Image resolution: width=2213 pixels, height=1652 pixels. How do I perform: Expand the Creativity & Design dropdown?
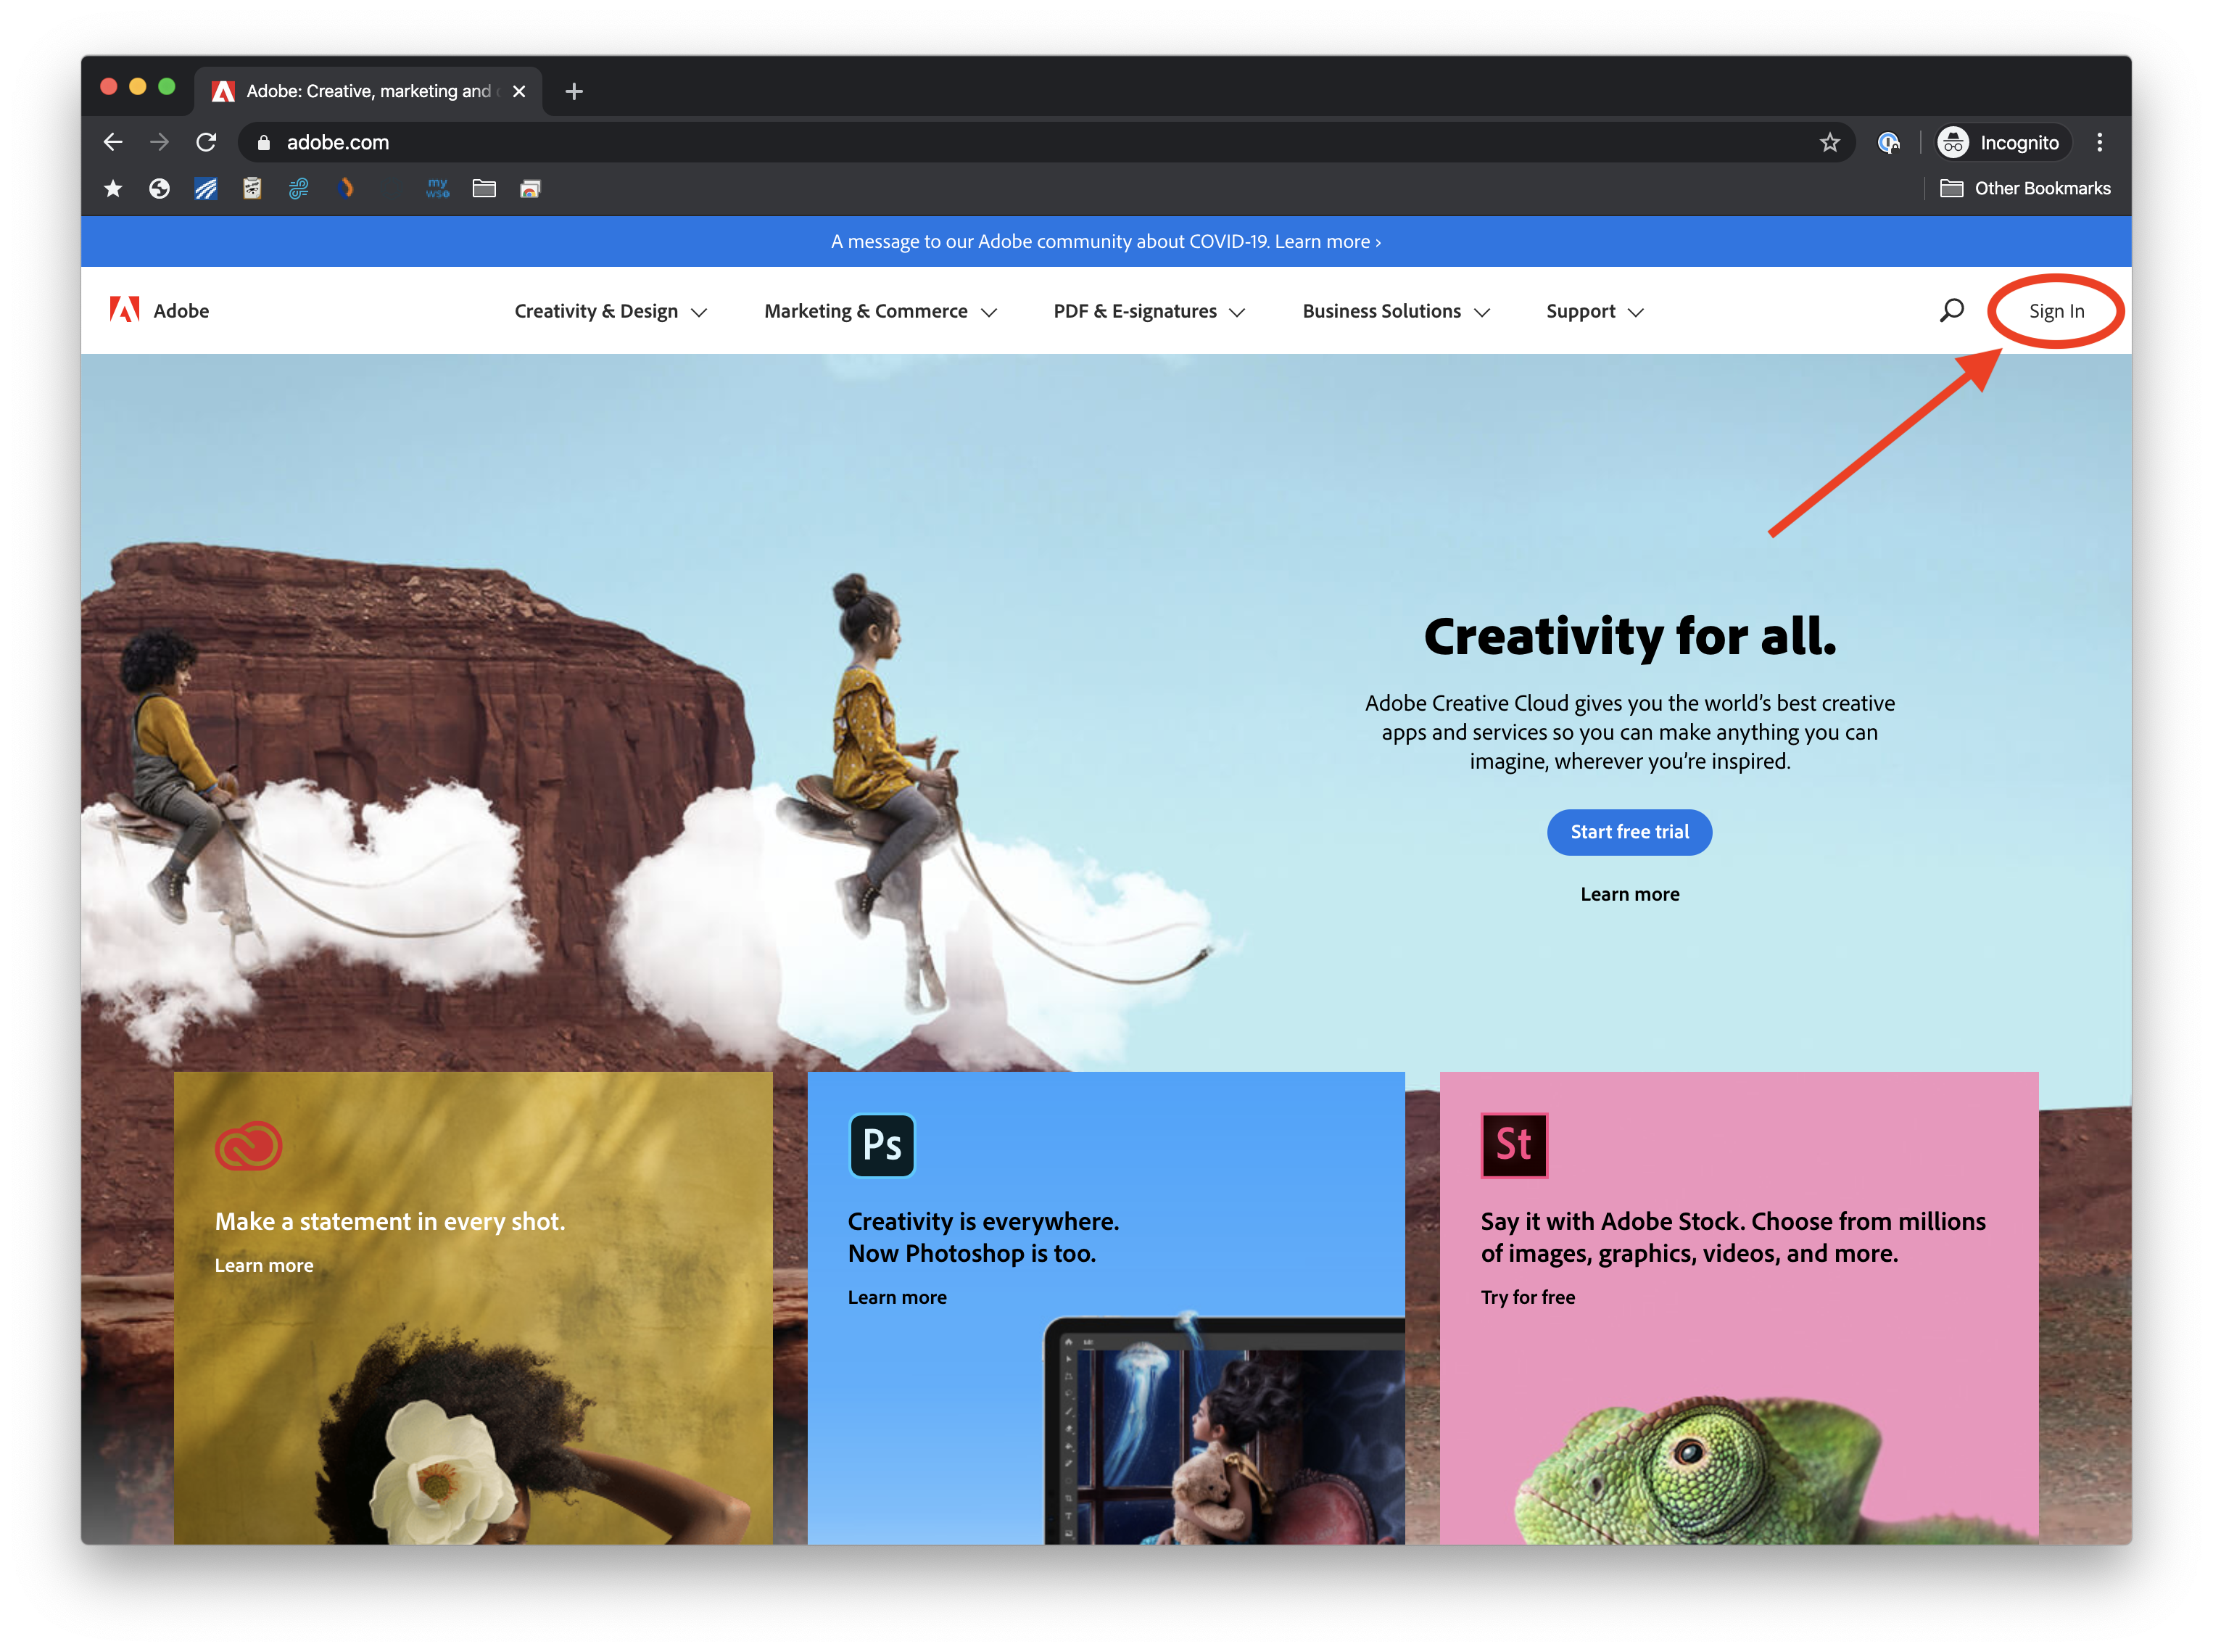(610, 311)
